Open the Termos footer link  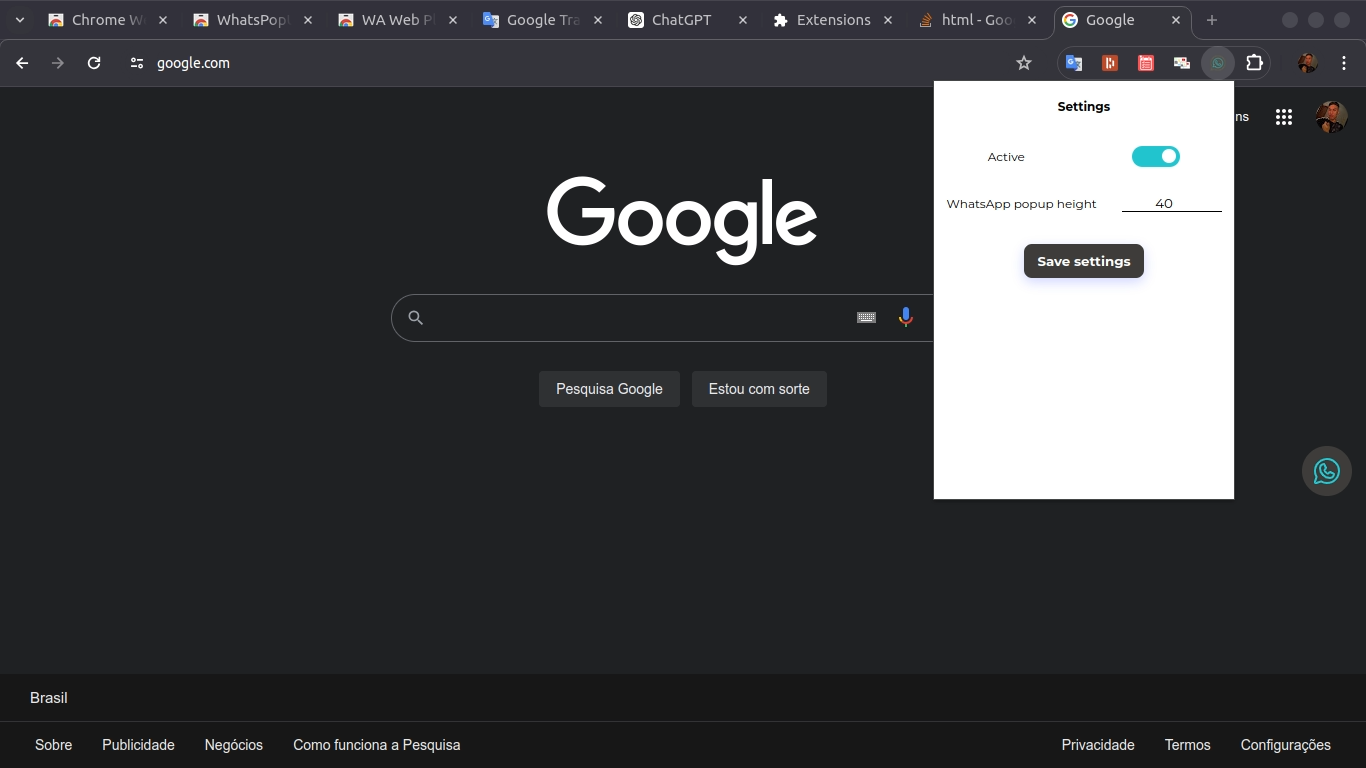coord(1187,745)
